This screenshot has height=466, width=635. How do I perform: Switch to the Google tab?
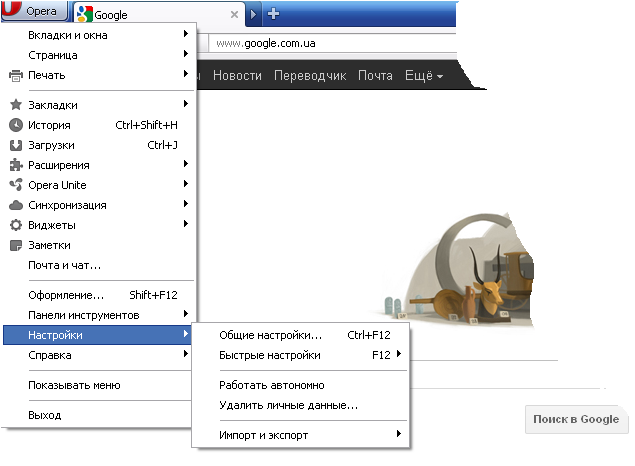click(x=159, y=15)
